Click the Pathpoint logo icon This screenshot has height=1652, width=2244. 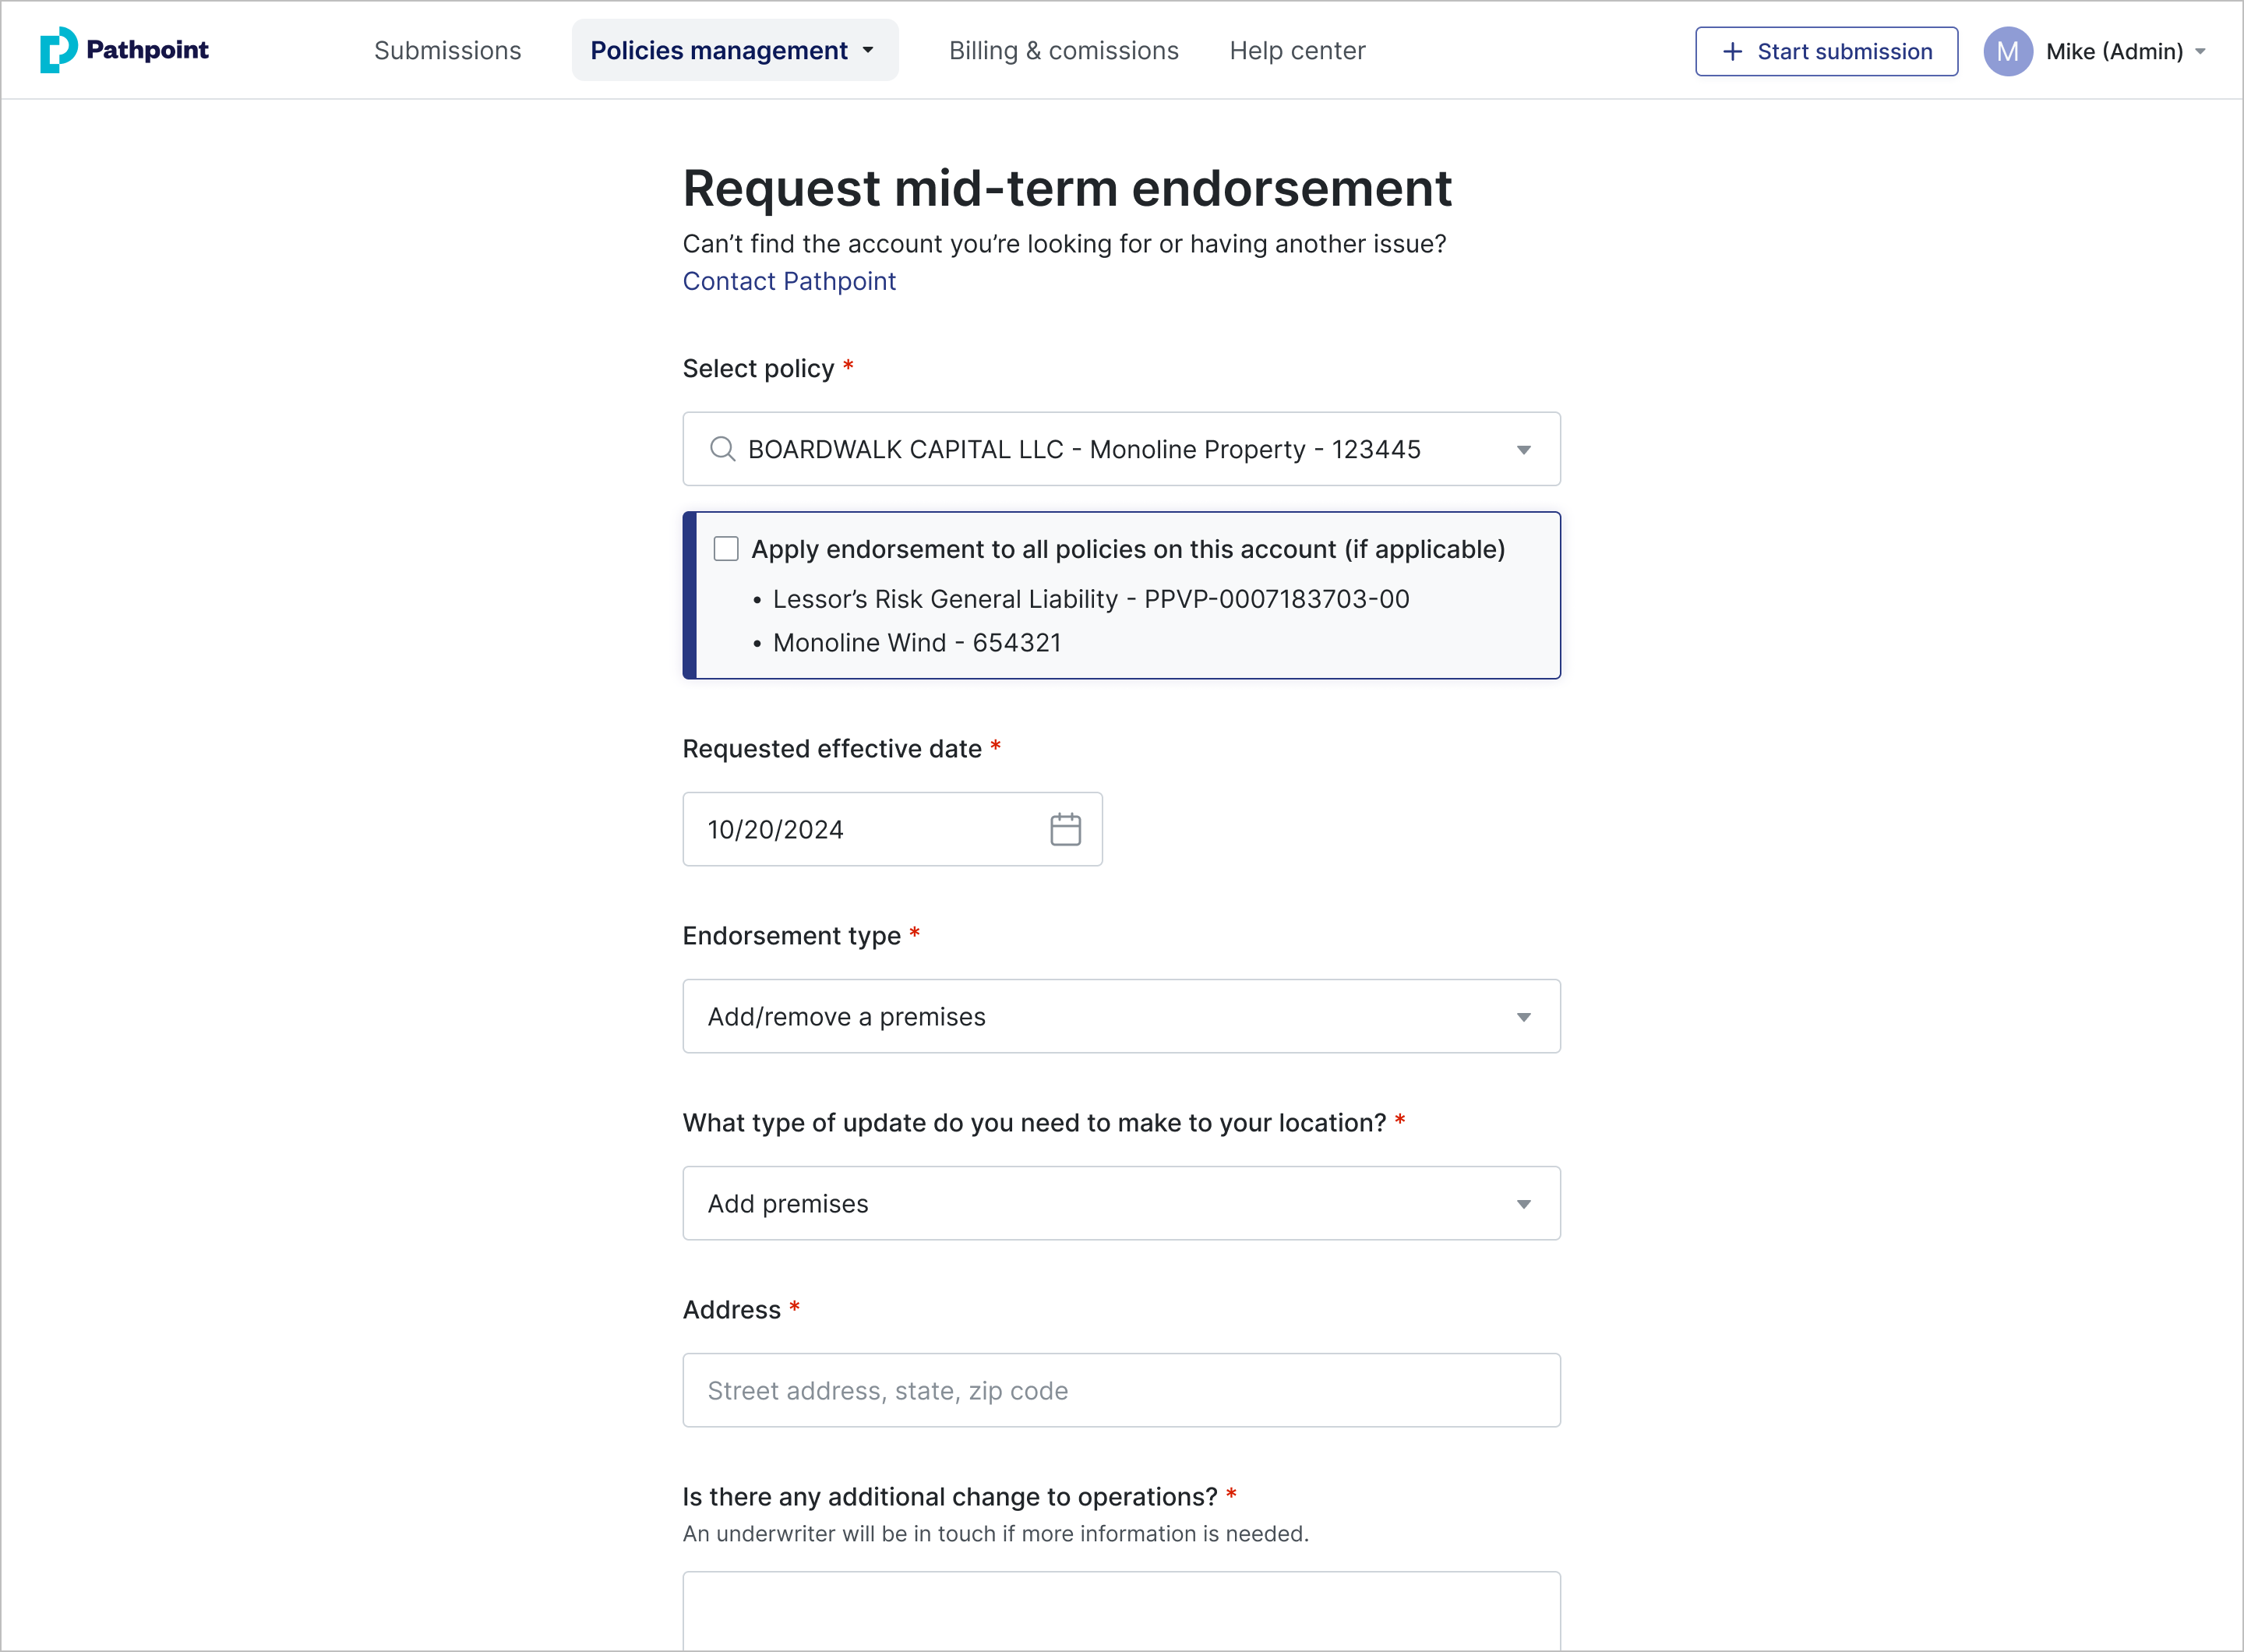[x=58, y=50]
